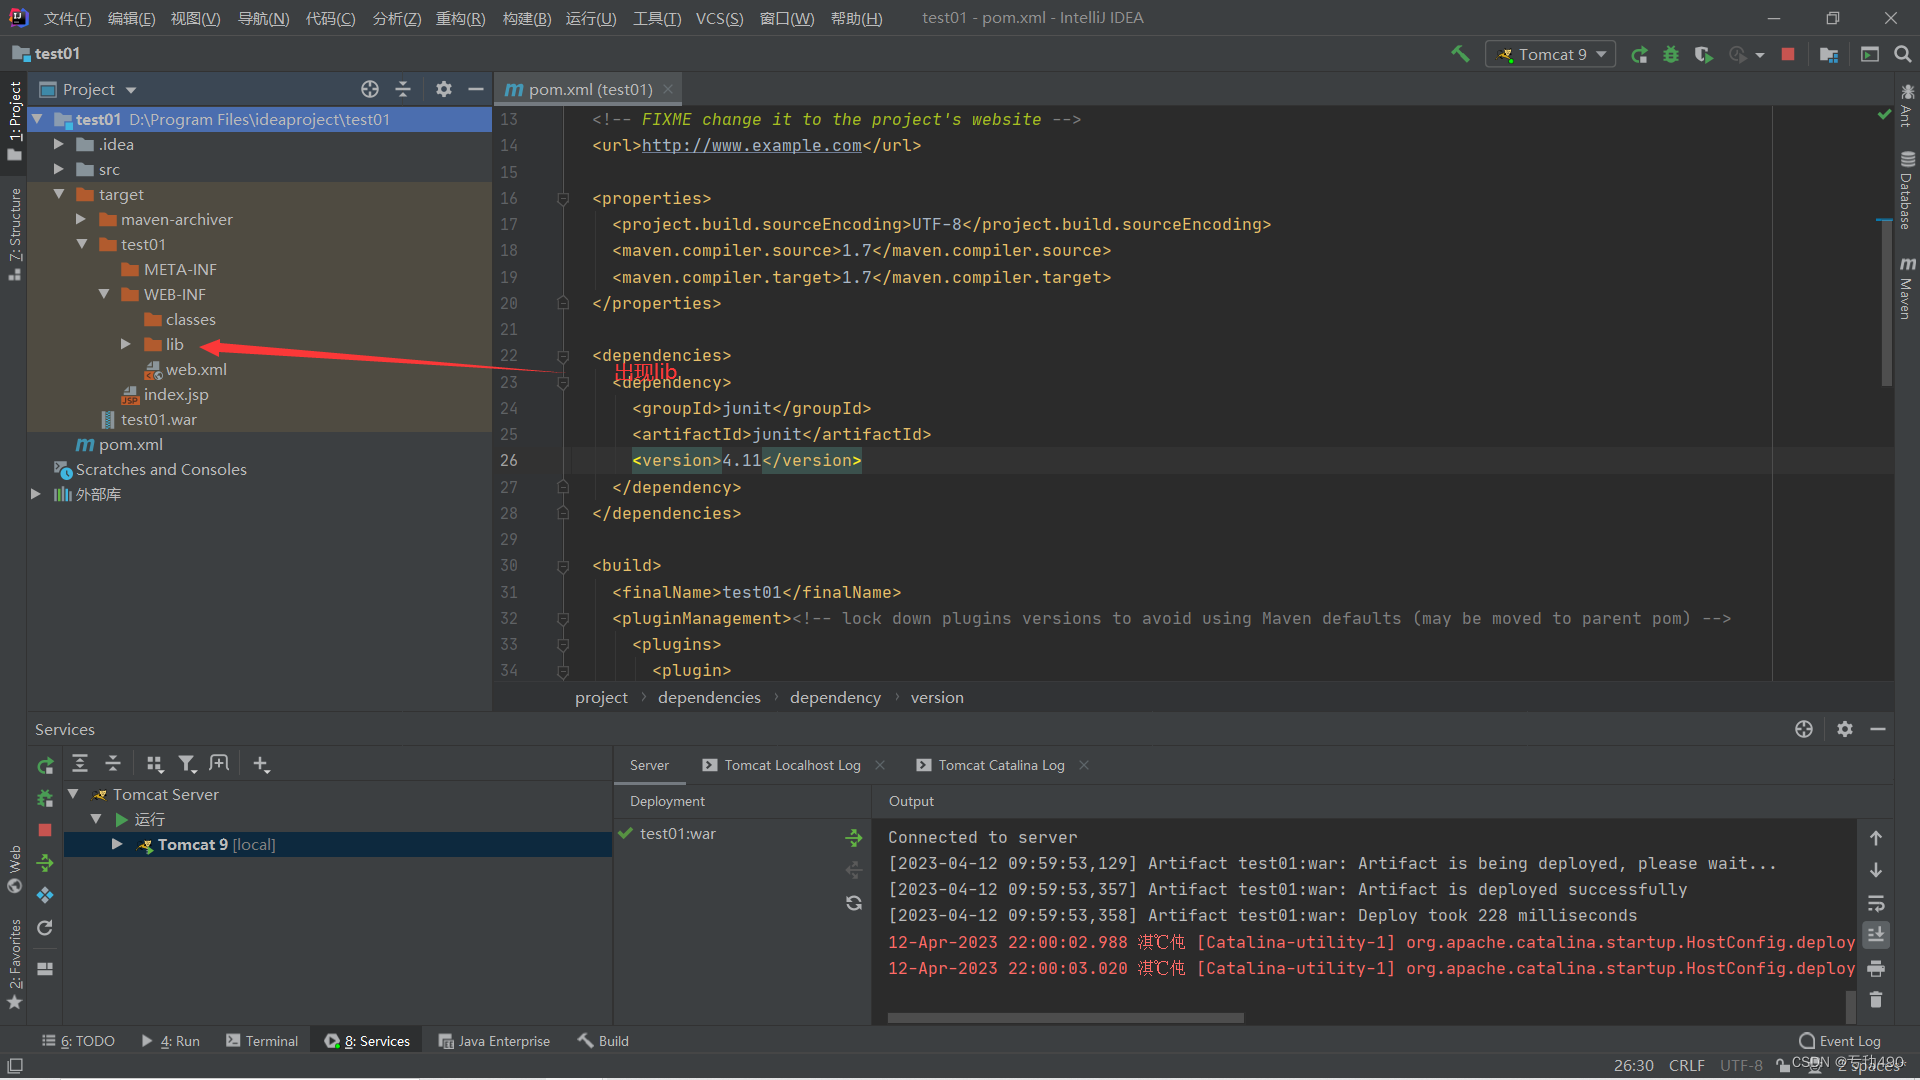Click the Debug bug icon in toolbar
The image size is (1920, 1080).
pos(1671,55)
